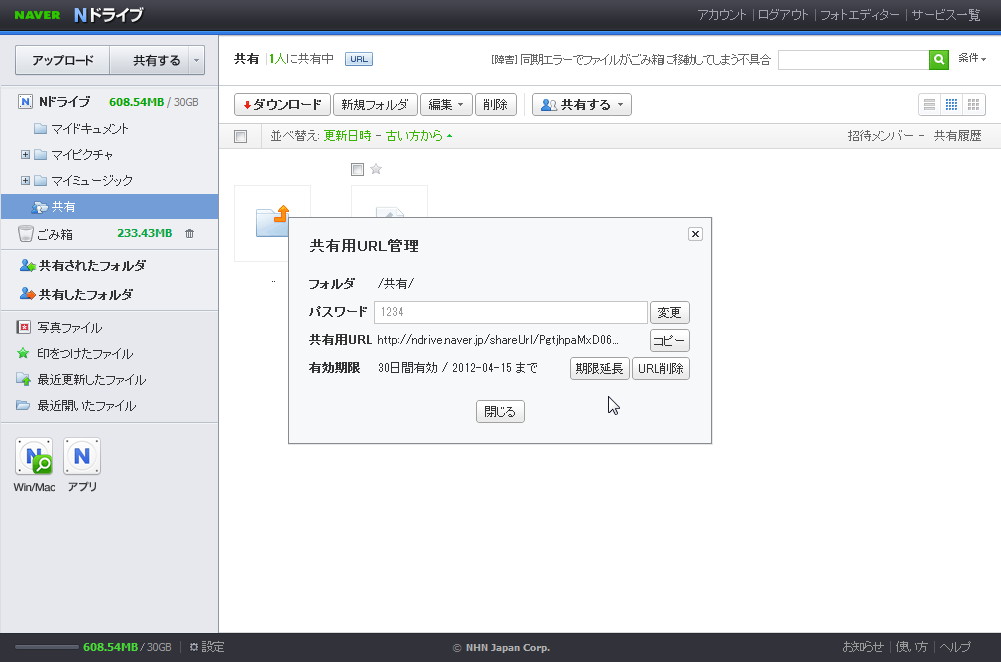Viewport: 1001px width, 662px height.
Task: Check the checkbox above the file thumbnail
Action: click(x=357, y=169)
